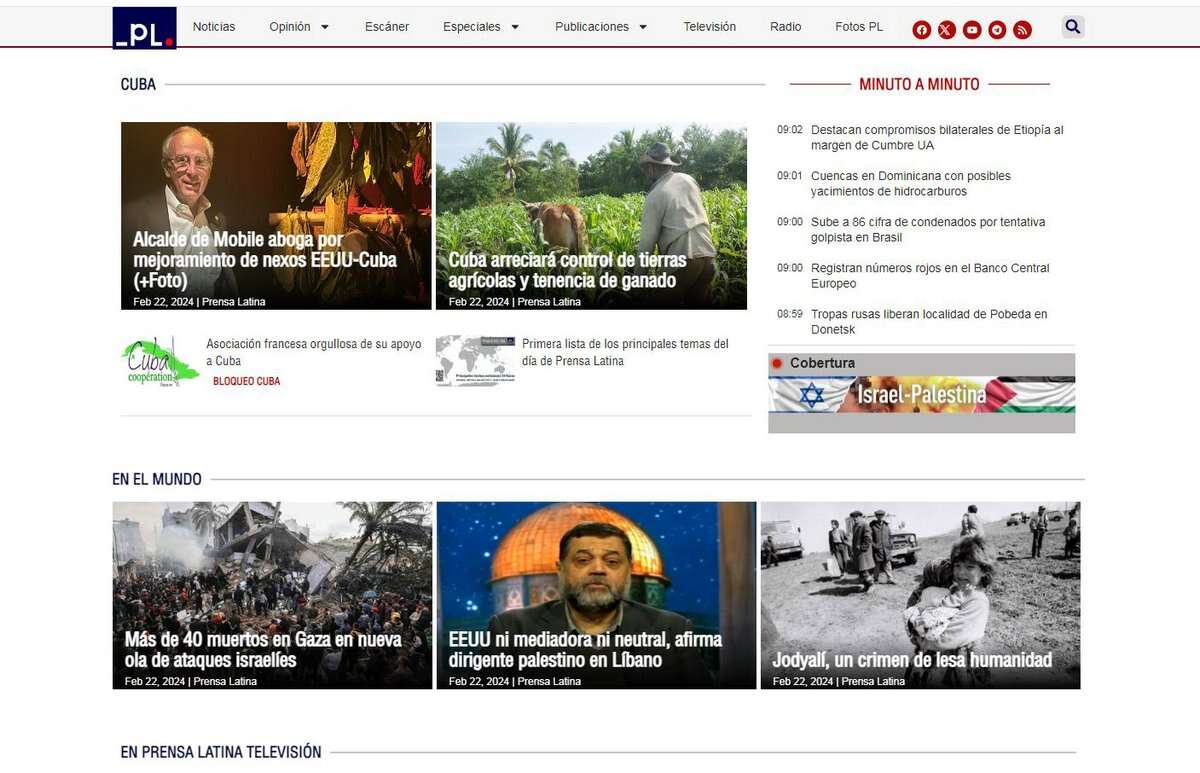Expand the Opinión dropdown menu
This screenshot has height=773, width=1200.
point(299,27)
